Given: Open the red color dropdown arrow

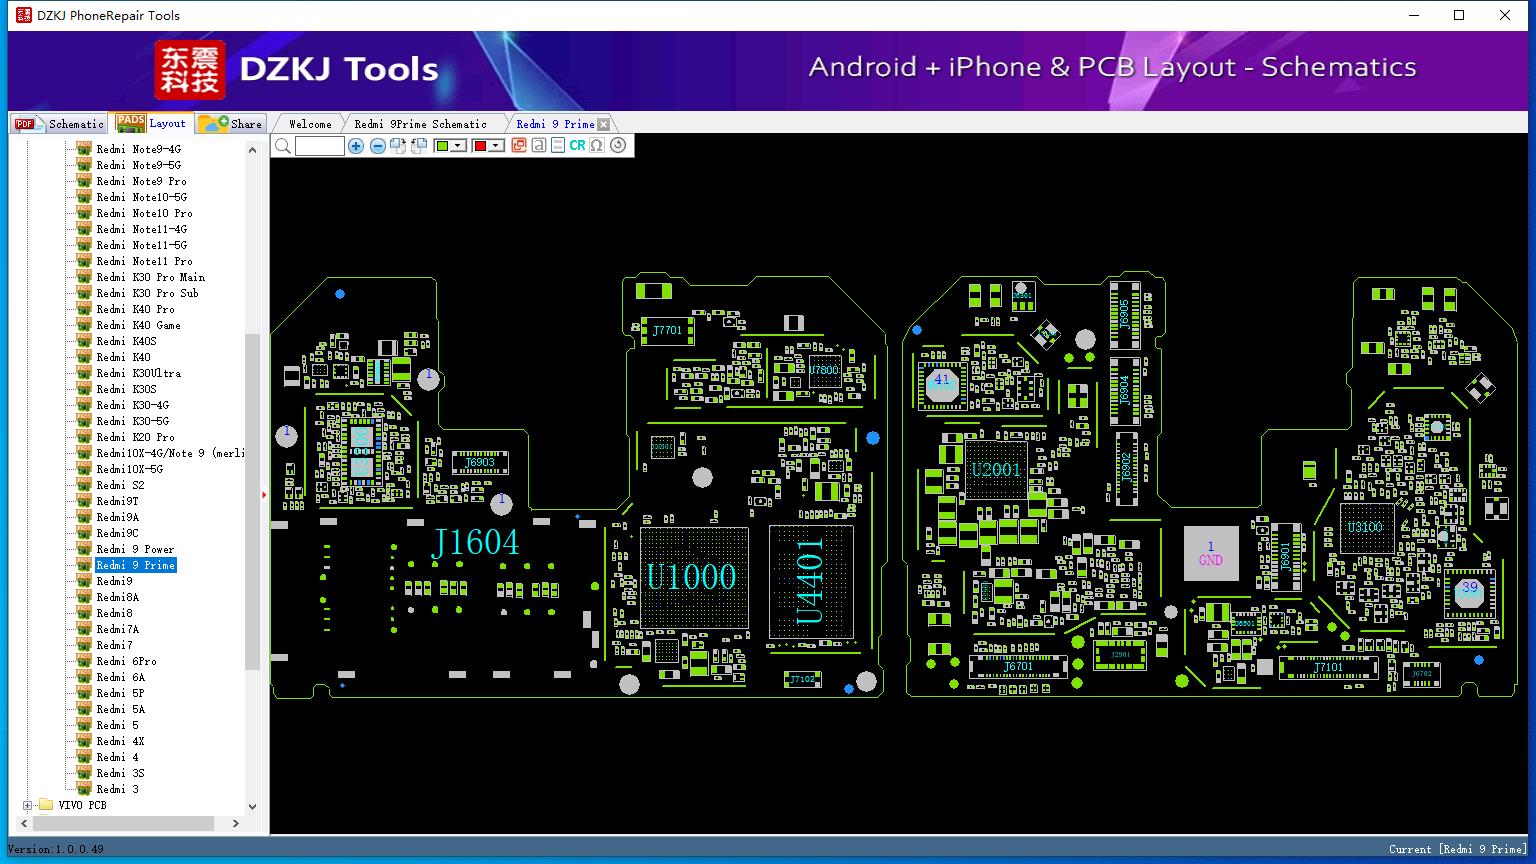Looking at the screenshot, I should coord(495,146).
